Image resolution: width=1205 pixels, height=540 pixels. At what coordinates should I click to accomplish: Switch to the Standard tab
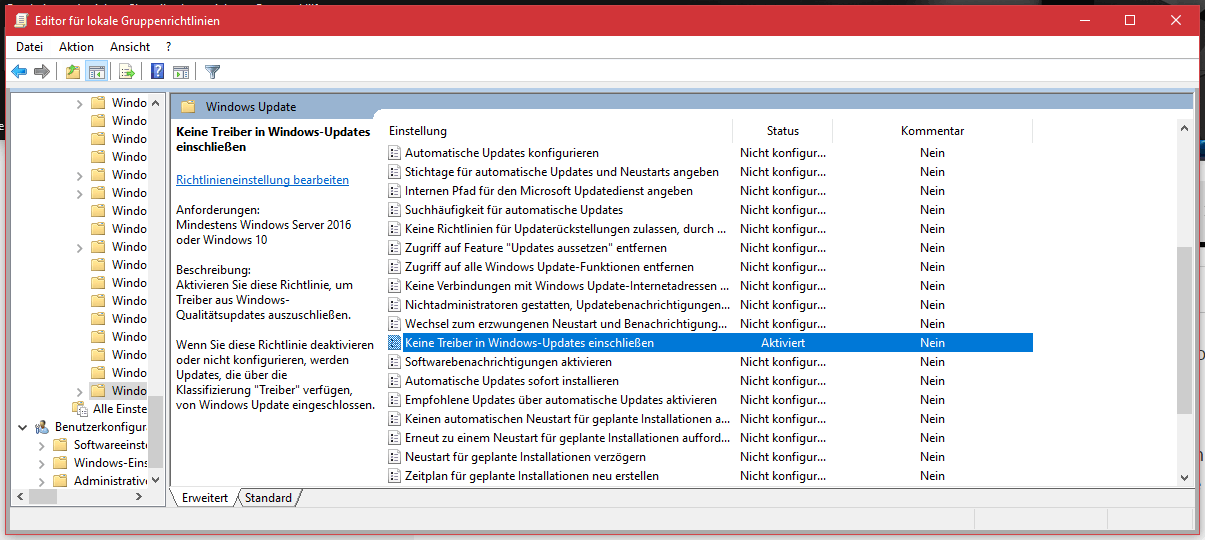(268, 498)
